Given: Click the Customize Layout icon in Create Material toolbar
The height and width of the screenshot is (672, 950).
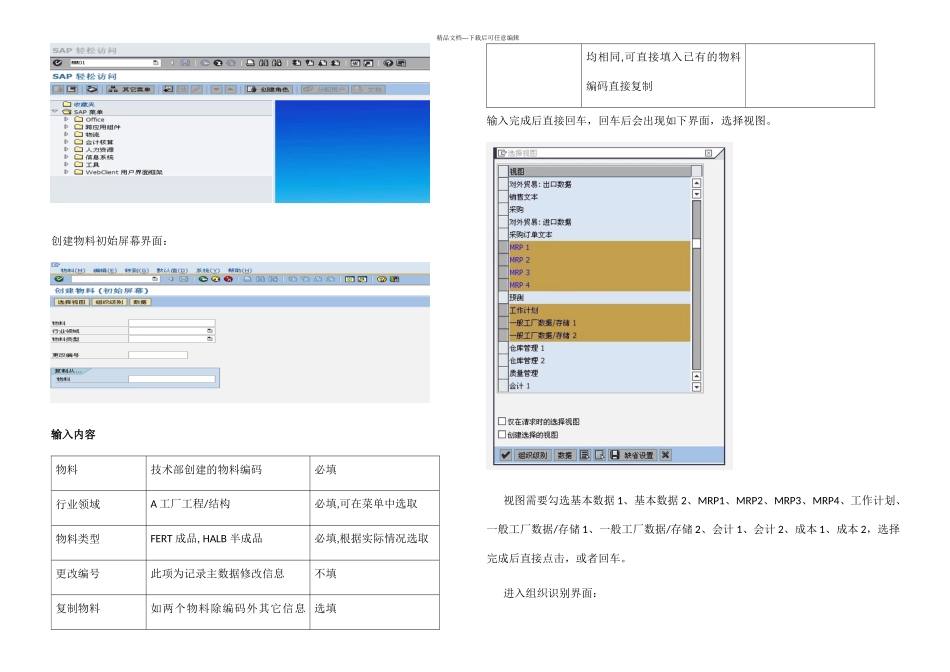Looking at the screenshot, I should [x=394, y=279].
